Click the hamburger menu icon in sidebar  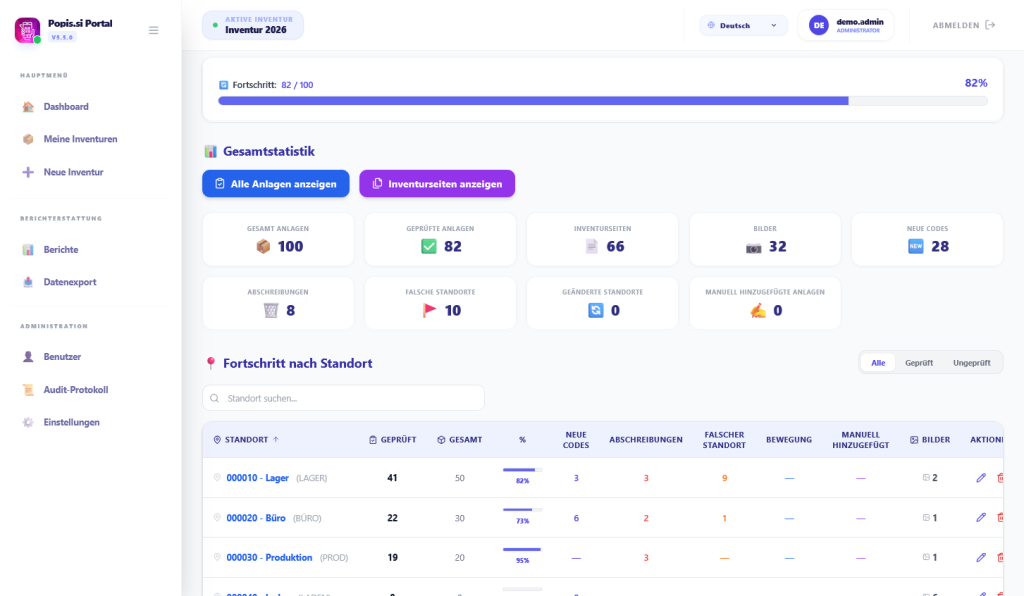click(153, 30)
